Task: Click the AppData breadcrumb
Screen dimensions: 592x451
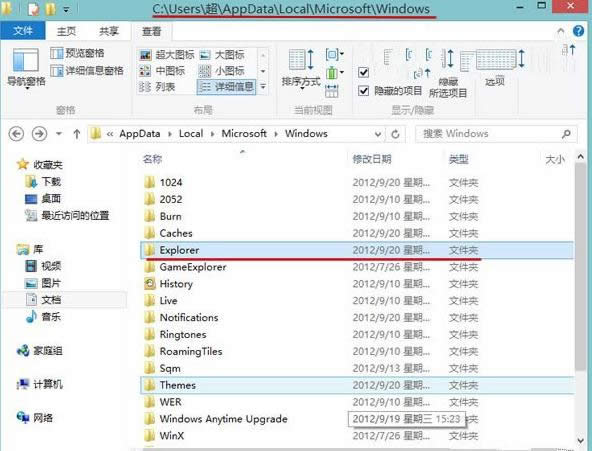Action: click(x=140, y=134)
